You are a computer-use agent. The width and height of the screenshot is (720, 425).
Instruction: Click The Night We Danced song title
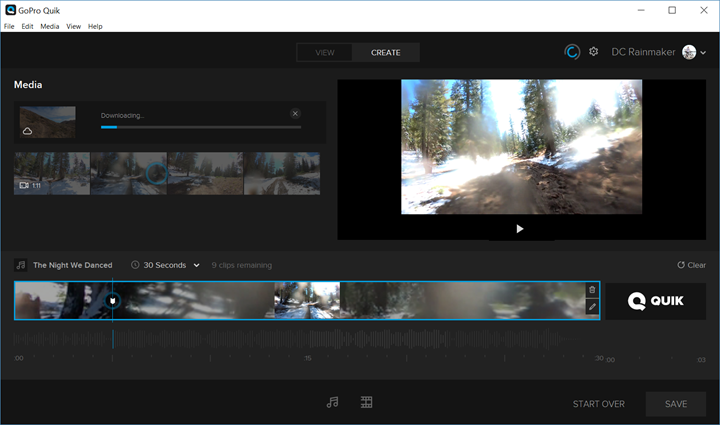click(73, 265)
